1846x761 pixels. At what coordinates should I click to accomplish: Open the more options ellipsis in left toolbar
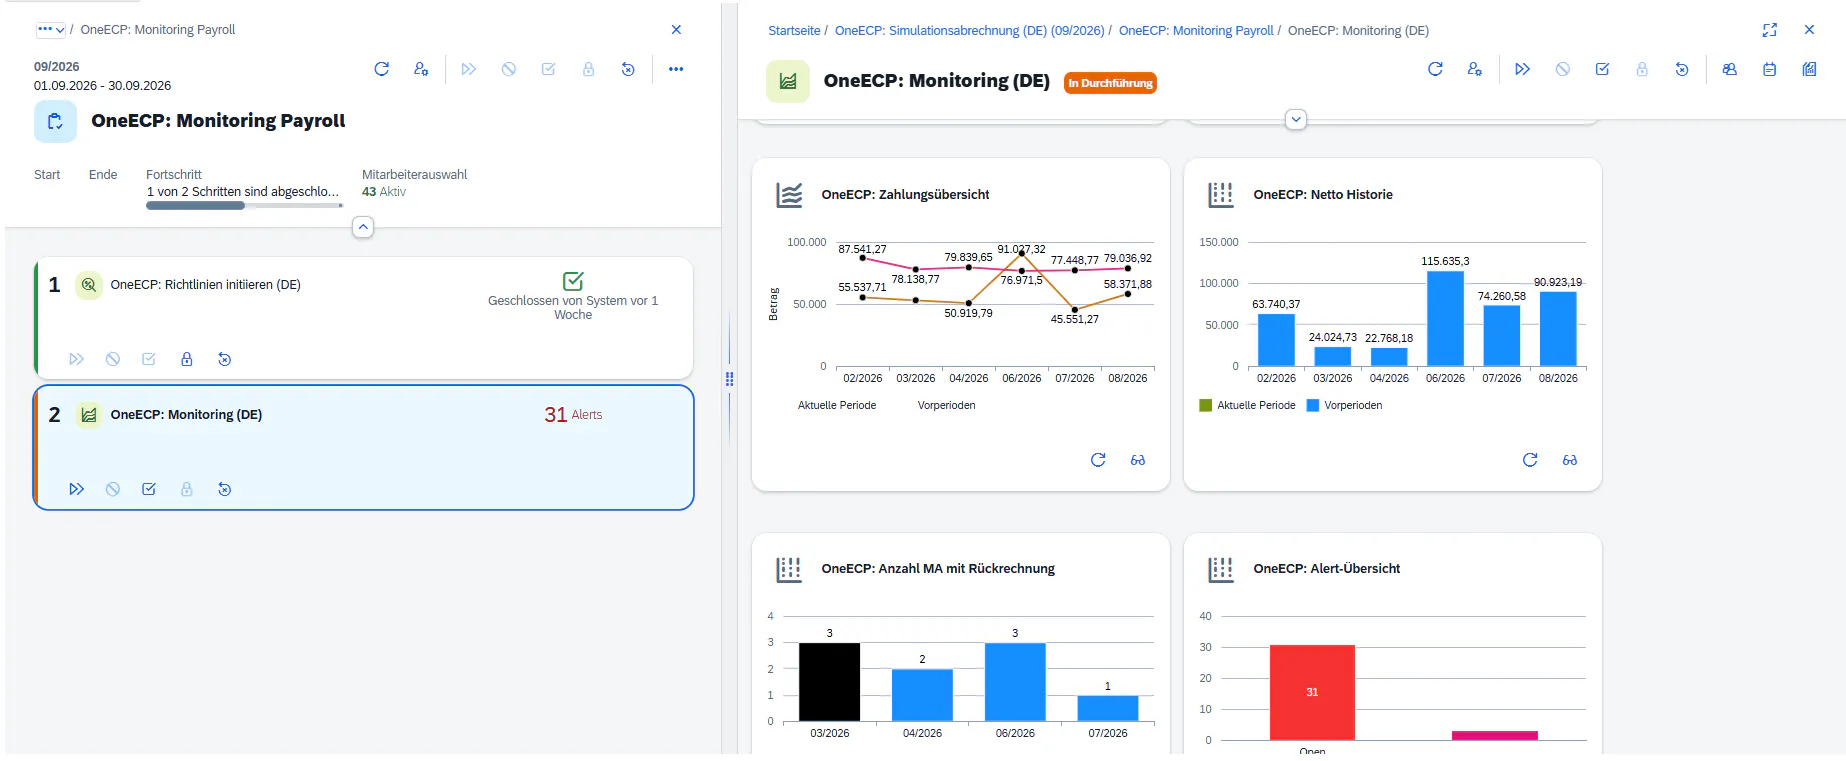point(676,69)
